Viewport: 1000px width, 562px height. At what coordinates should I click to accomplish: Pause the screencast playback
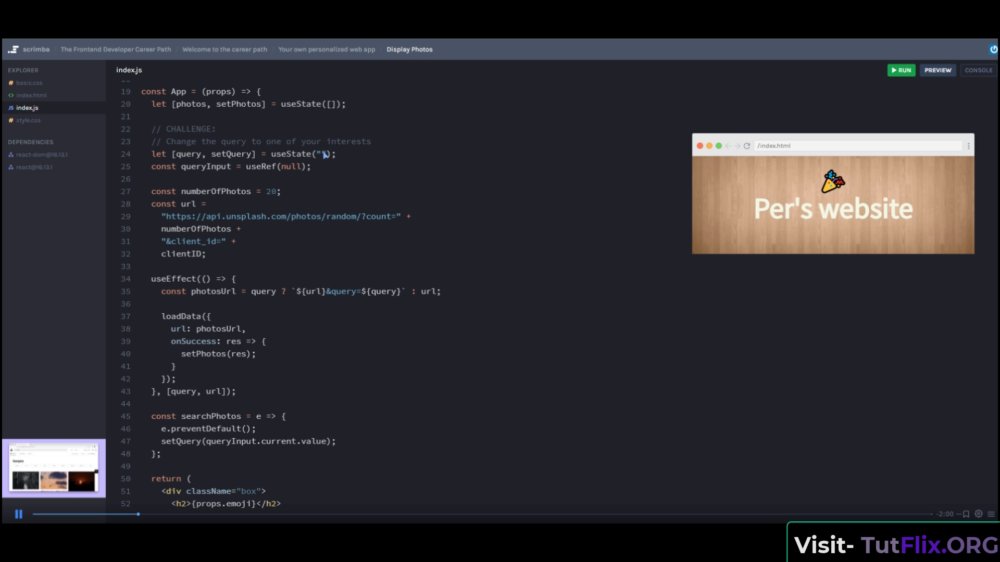click(18, 514)
